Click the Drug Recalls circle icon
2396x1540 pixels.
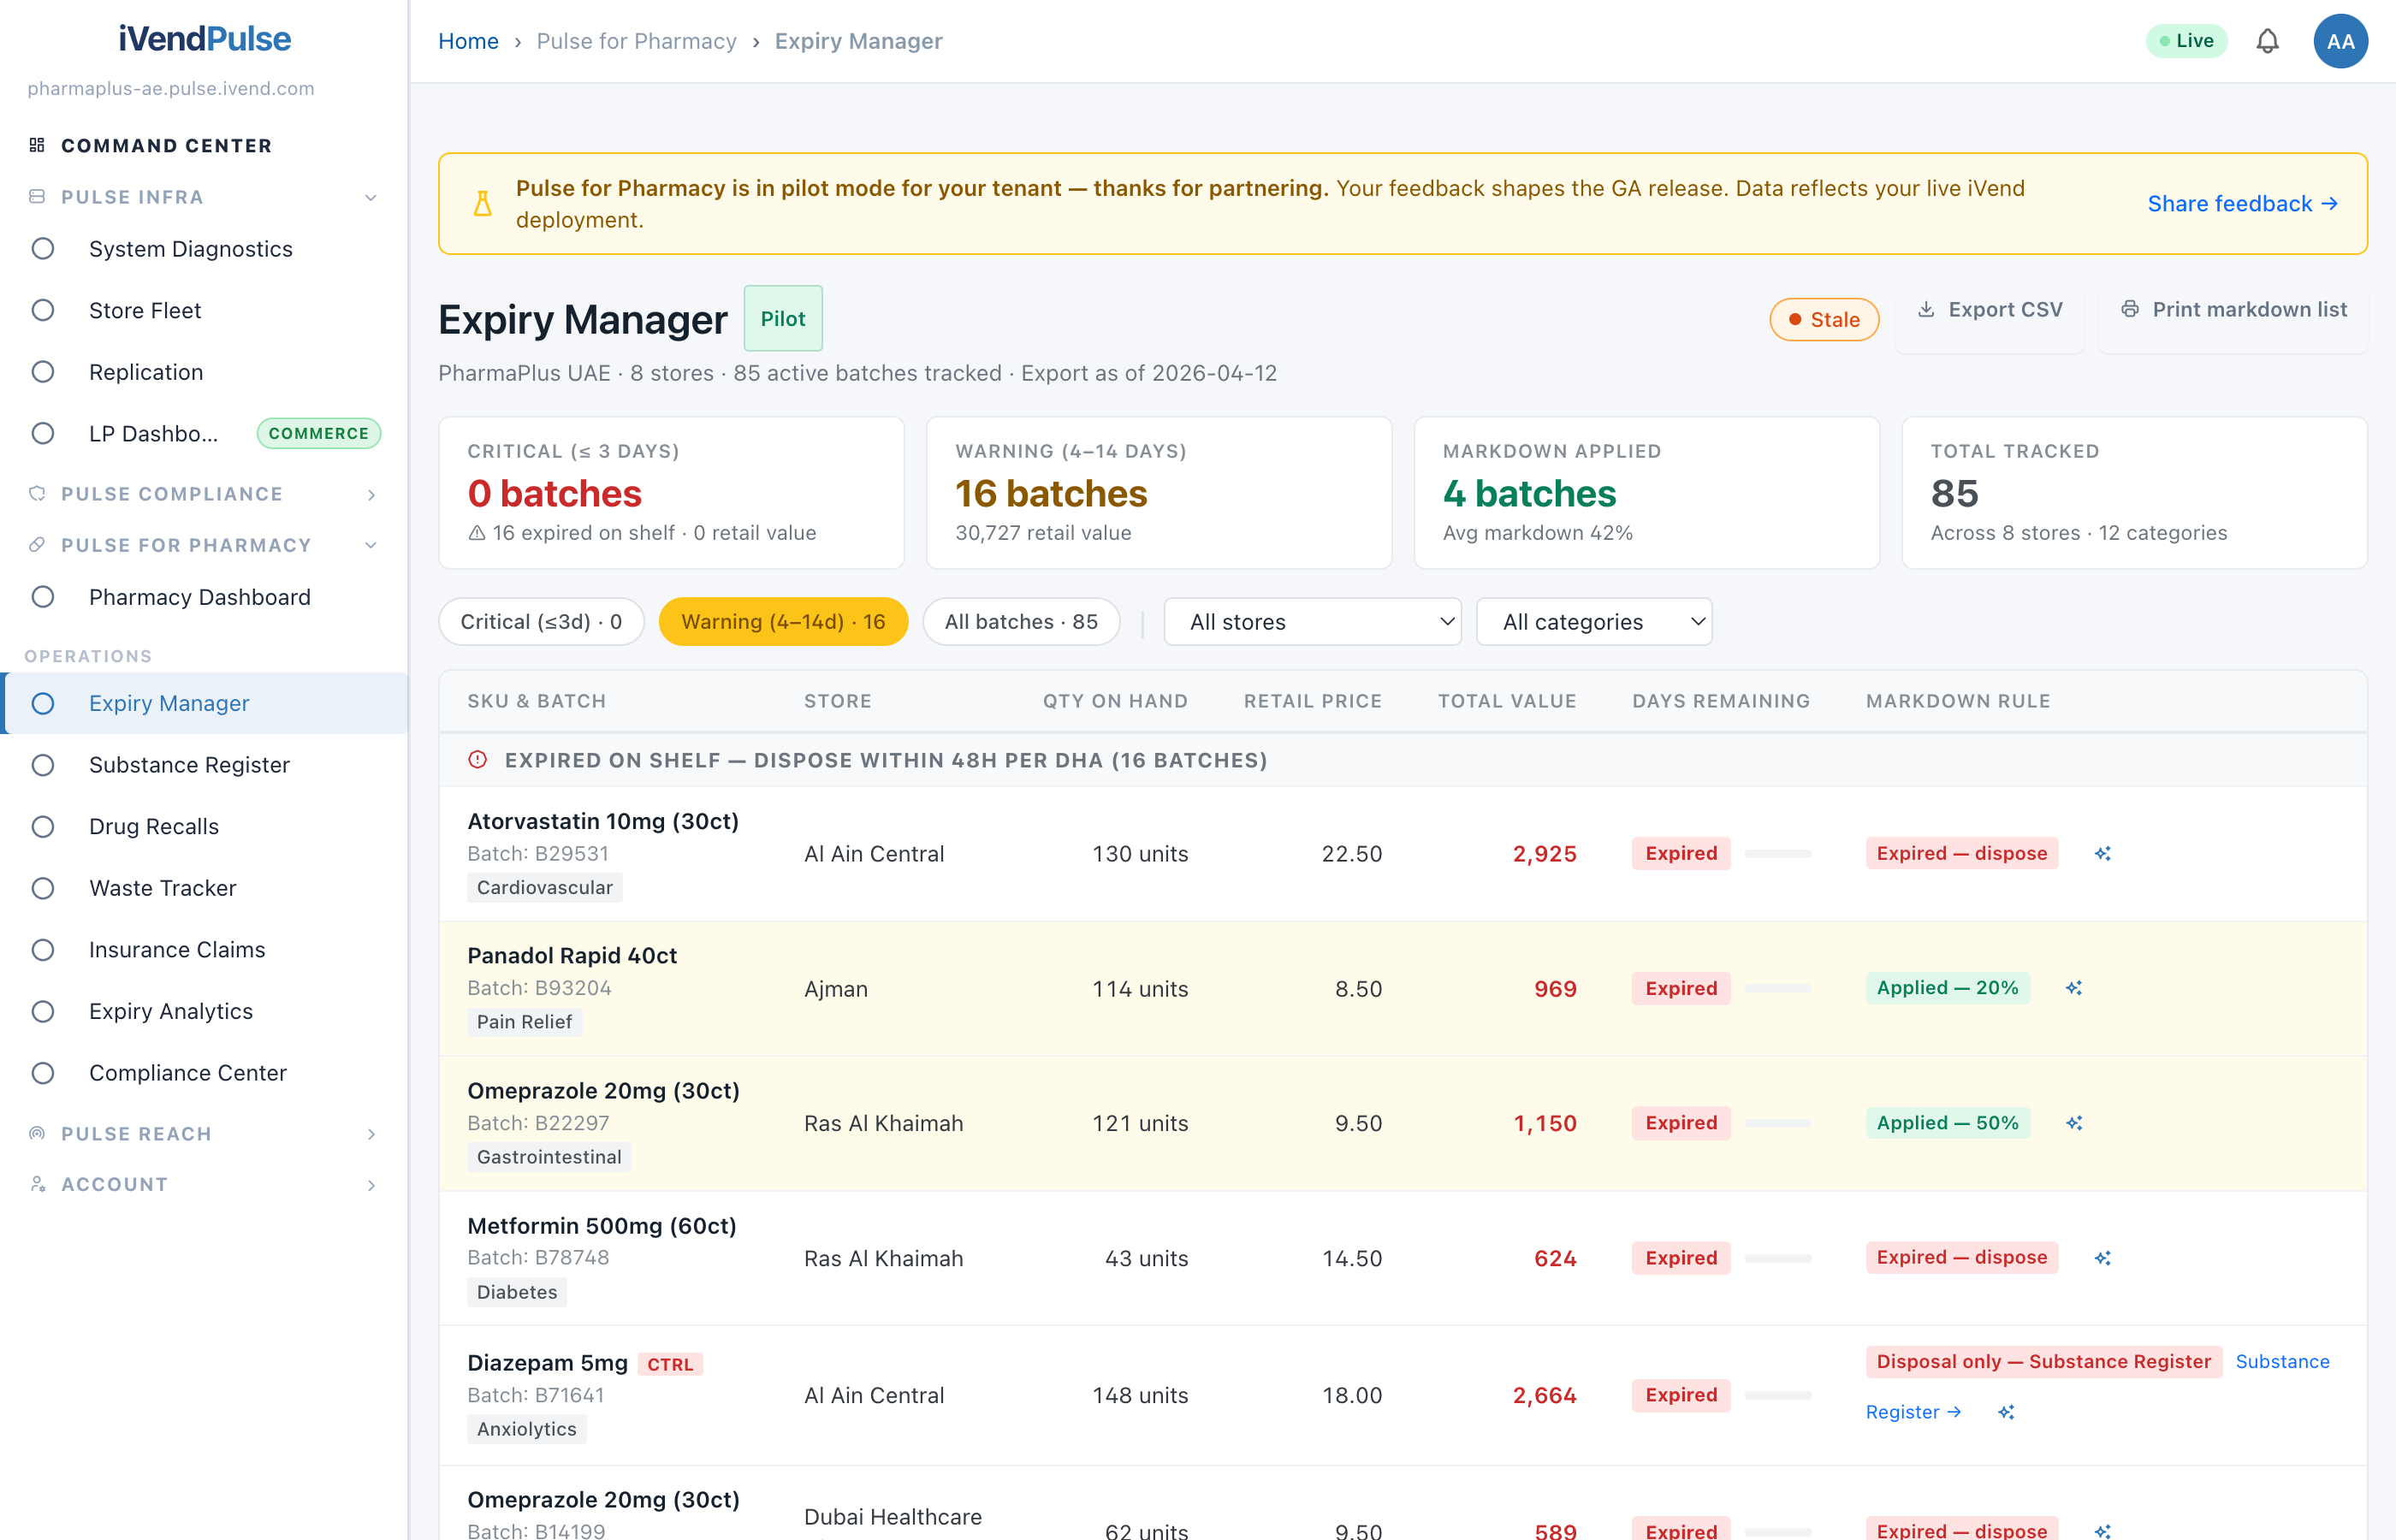(x=43, y=826)
